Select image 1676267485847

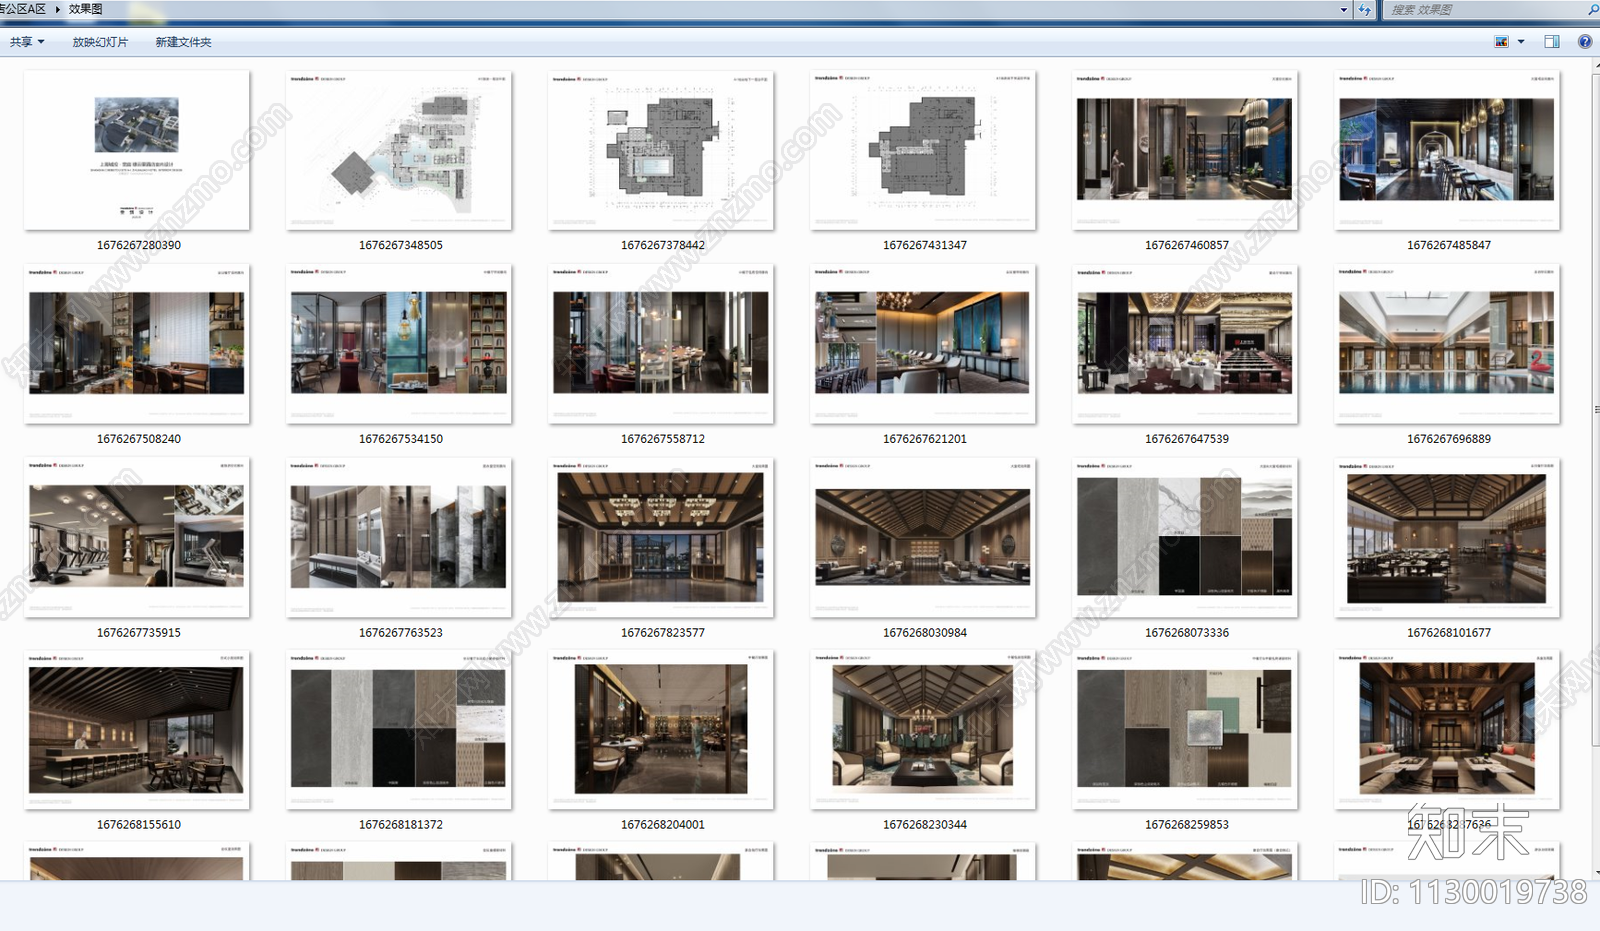(x=1447, y=150)
